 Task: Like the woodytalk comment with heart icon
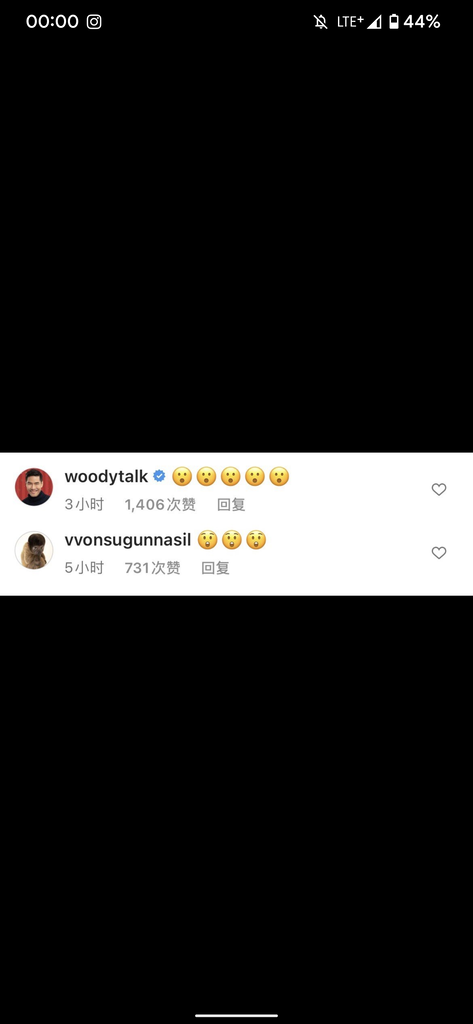[x=439, y=489]
